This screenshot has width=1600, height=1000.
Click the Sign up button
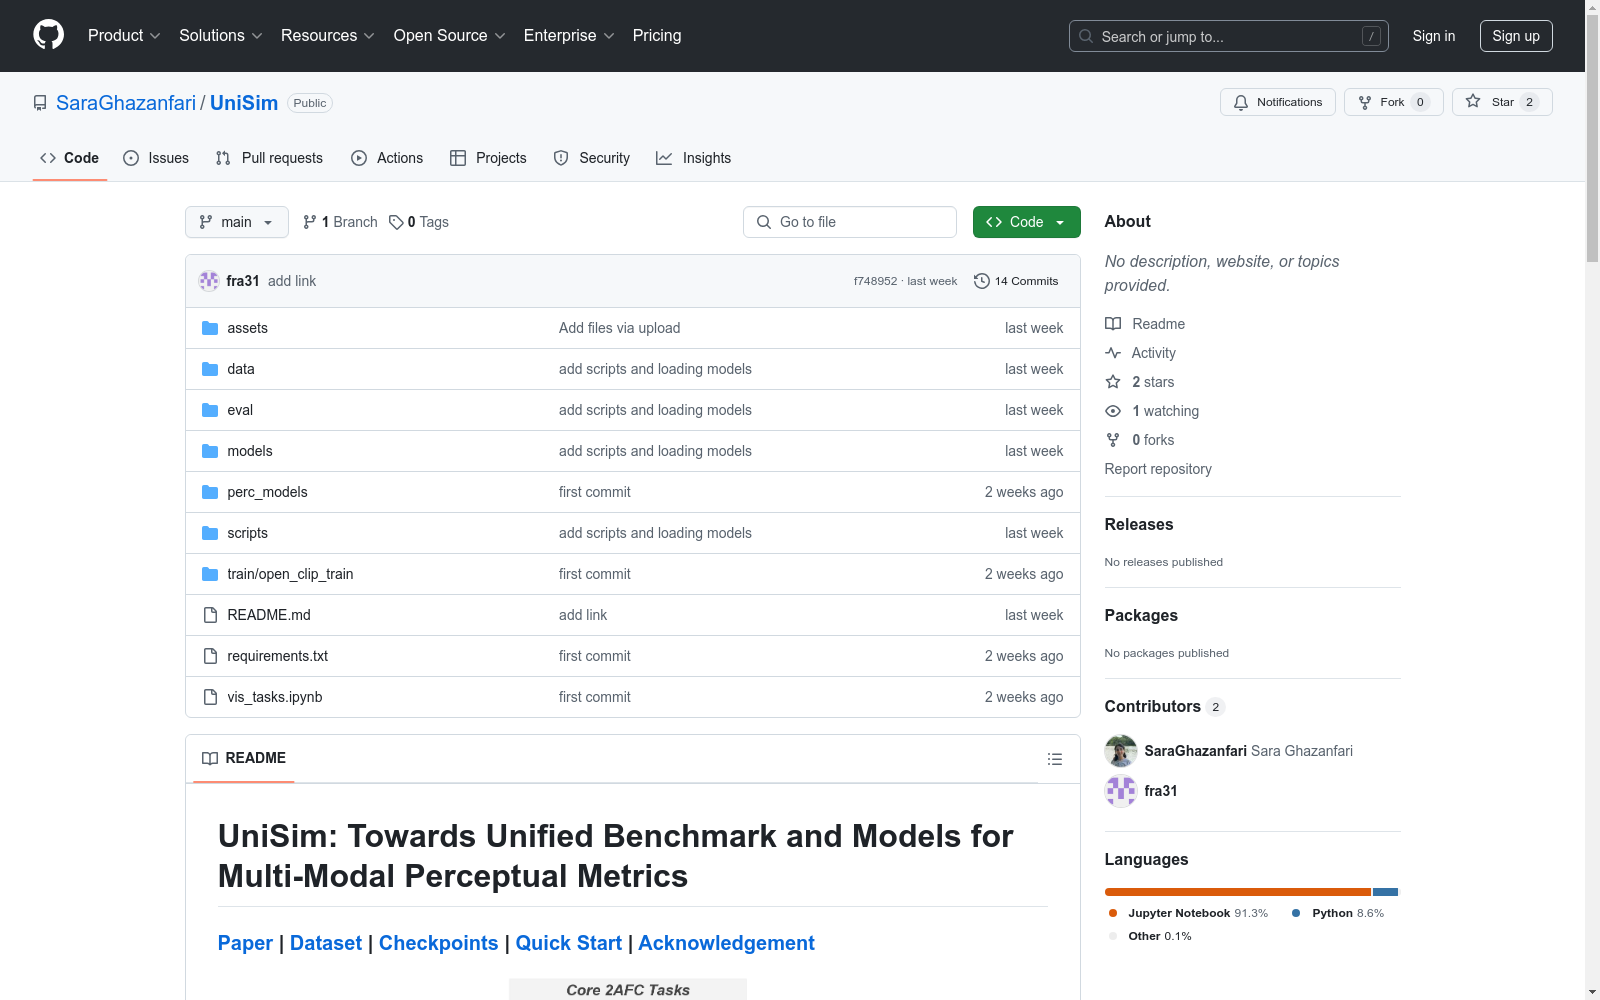(1516, 36)
